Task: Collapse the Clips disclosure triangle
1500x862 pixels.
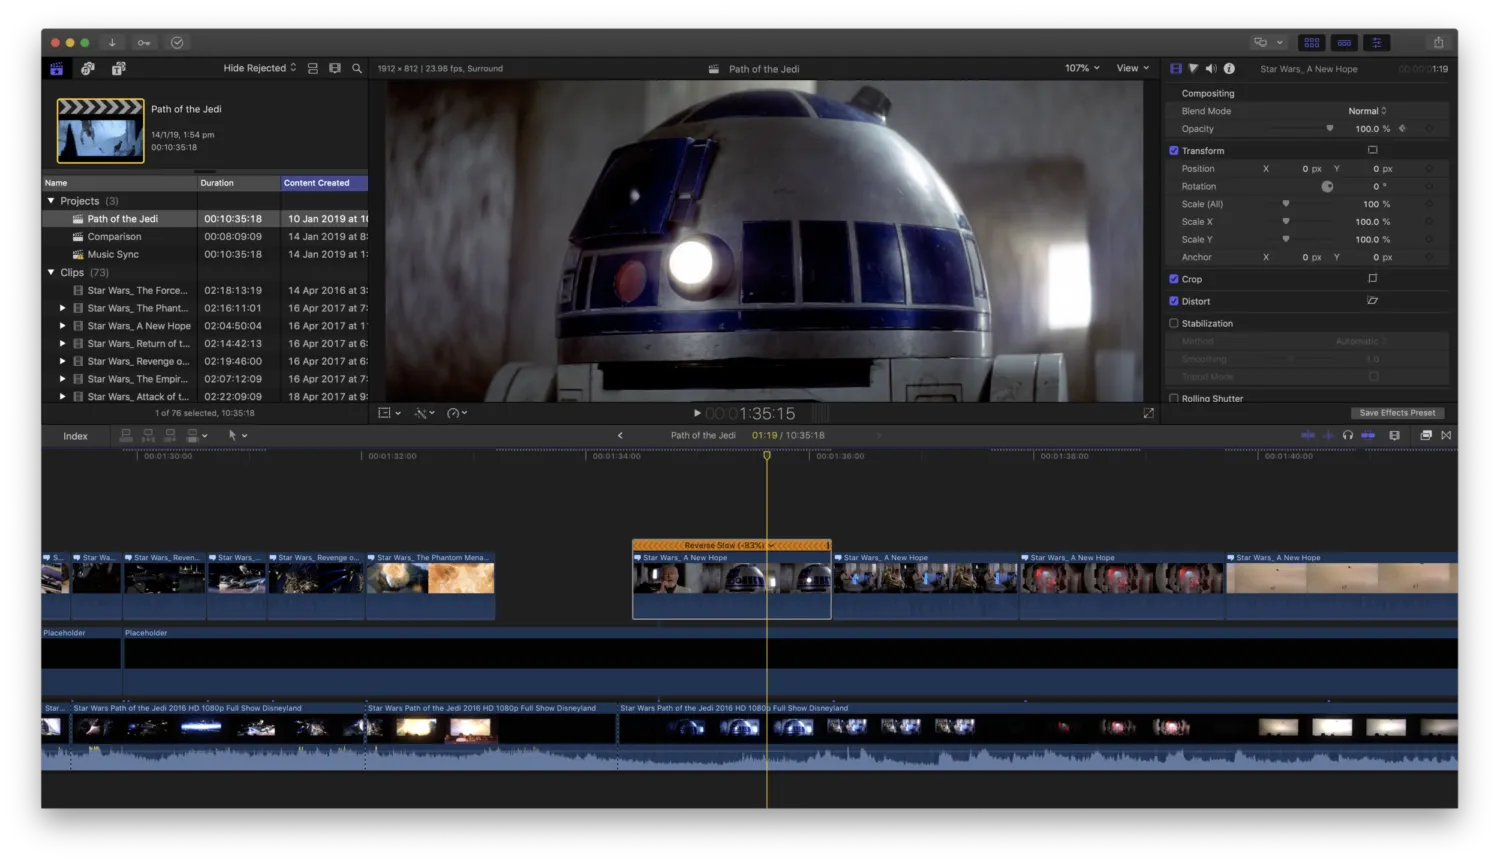Action: point(51,272)
